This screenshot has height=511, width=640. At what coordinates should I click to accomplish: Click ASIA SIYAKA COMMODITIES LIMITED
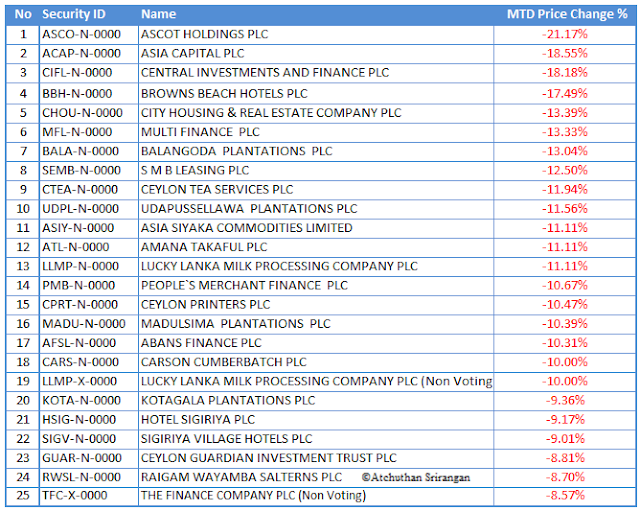pyautogui.click(x=247, y=228)
